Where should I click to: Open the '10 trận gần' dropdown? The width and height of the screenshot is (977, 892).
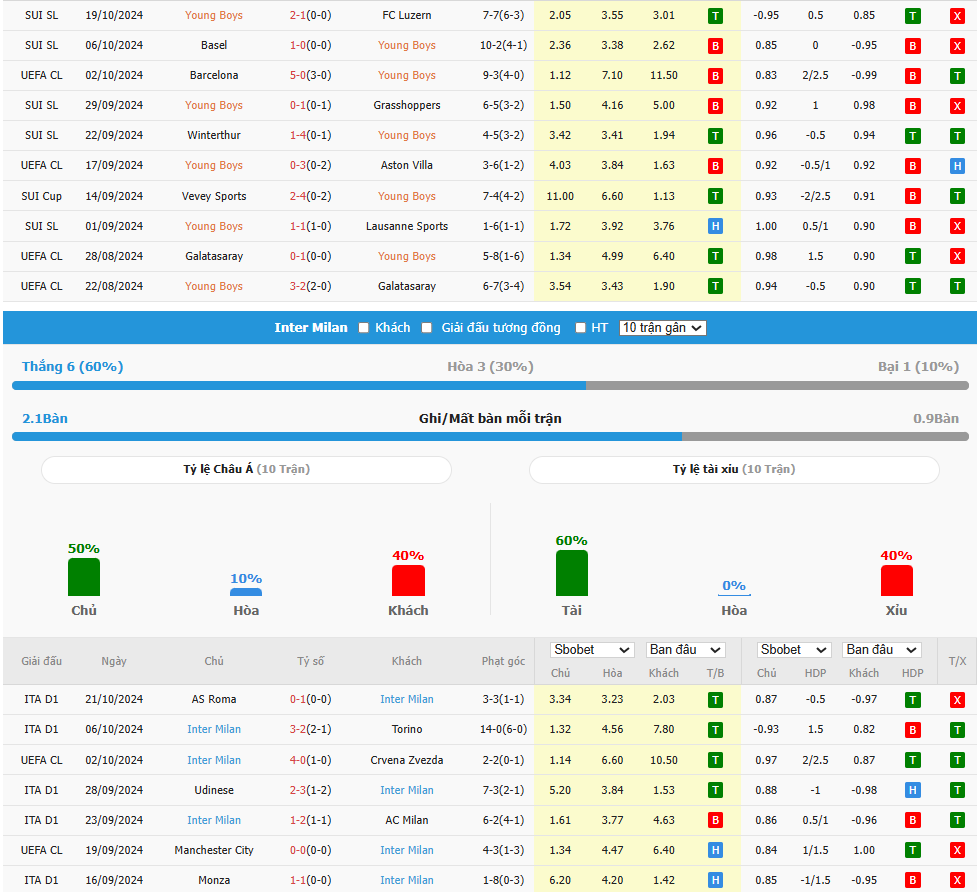pyautogui.click(x=662, y=328)
